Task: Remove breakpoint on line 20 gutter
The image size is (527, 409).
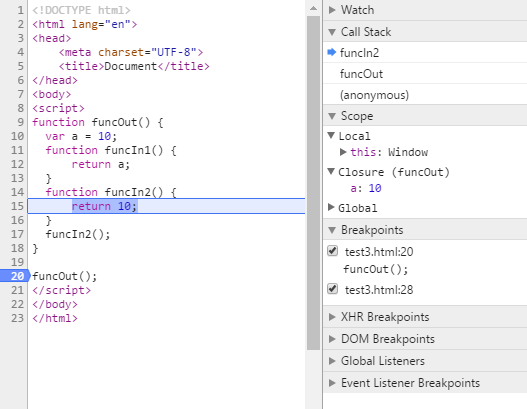Action: point(15,276)
